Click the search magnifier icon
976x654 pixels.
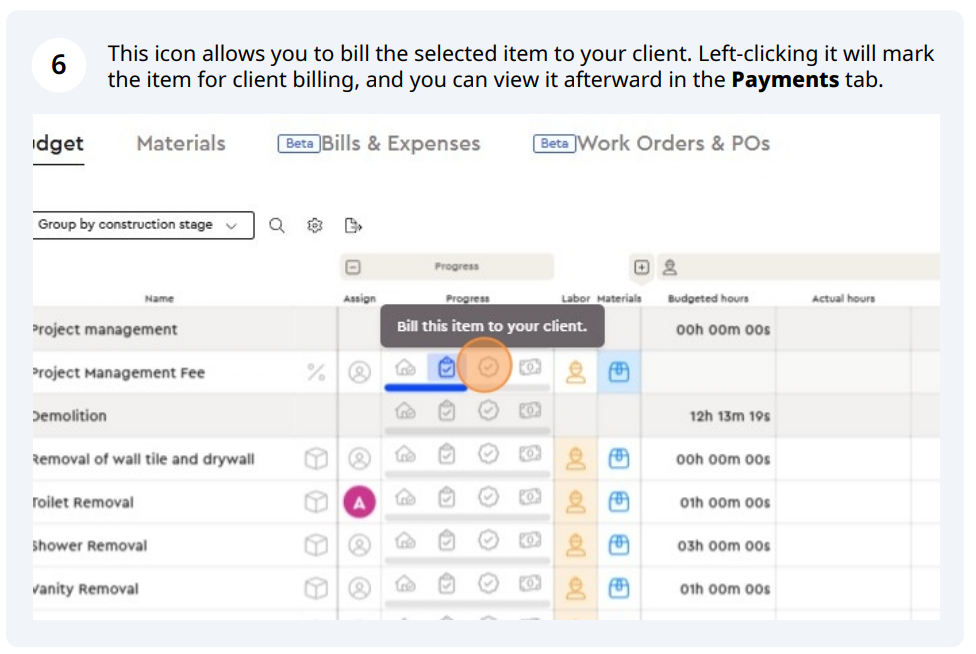point(277,226)
